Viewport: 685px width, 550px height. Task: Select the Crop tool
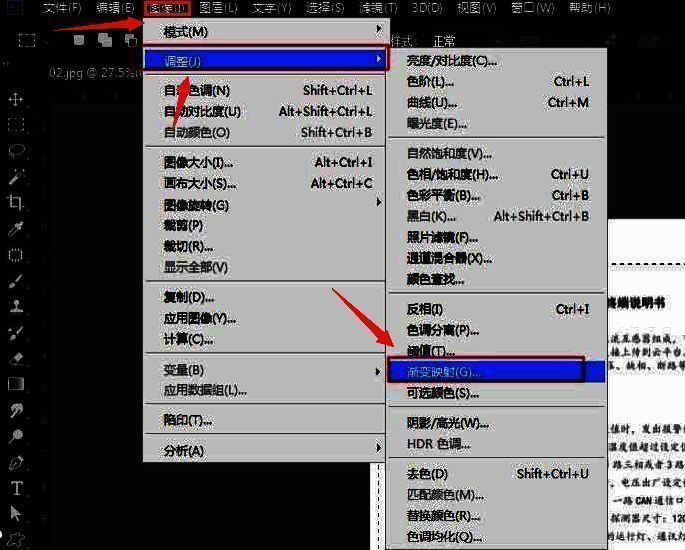click(x=16, y=203)
